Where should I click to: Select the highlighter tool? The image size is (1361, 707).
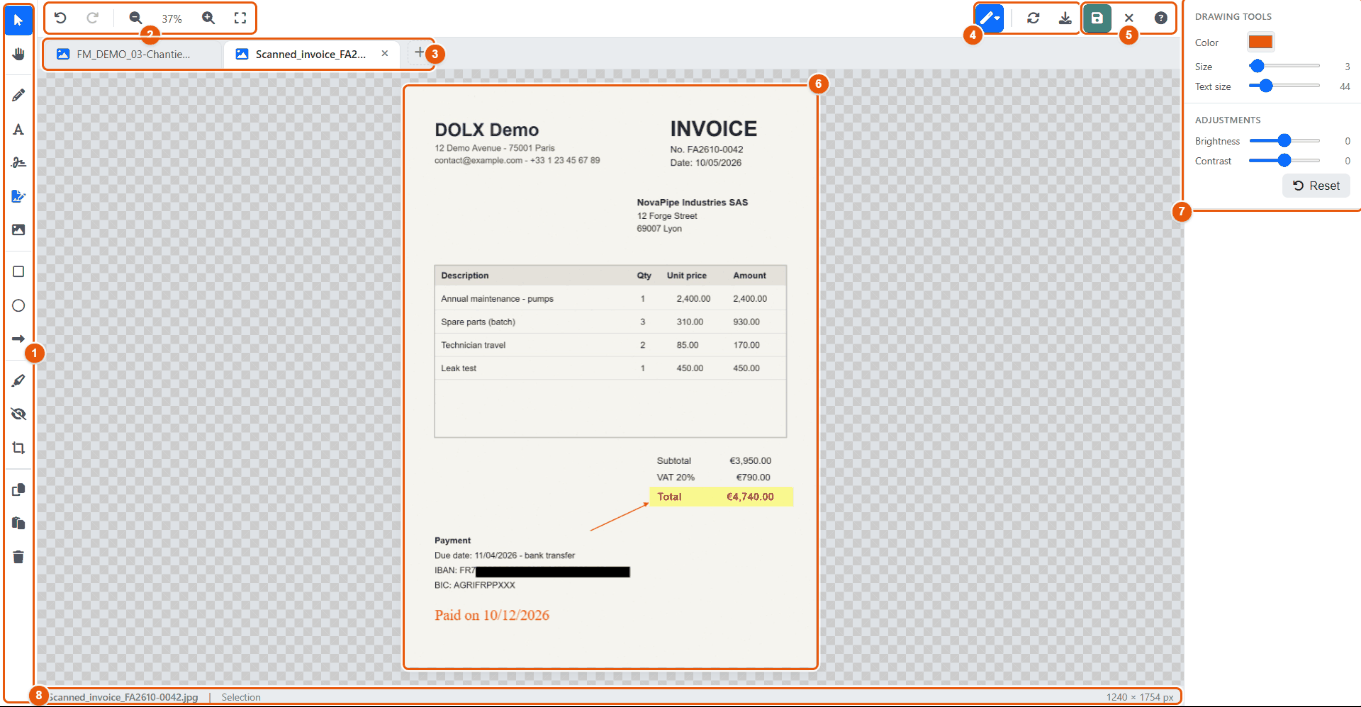click(x=18, y=381)
